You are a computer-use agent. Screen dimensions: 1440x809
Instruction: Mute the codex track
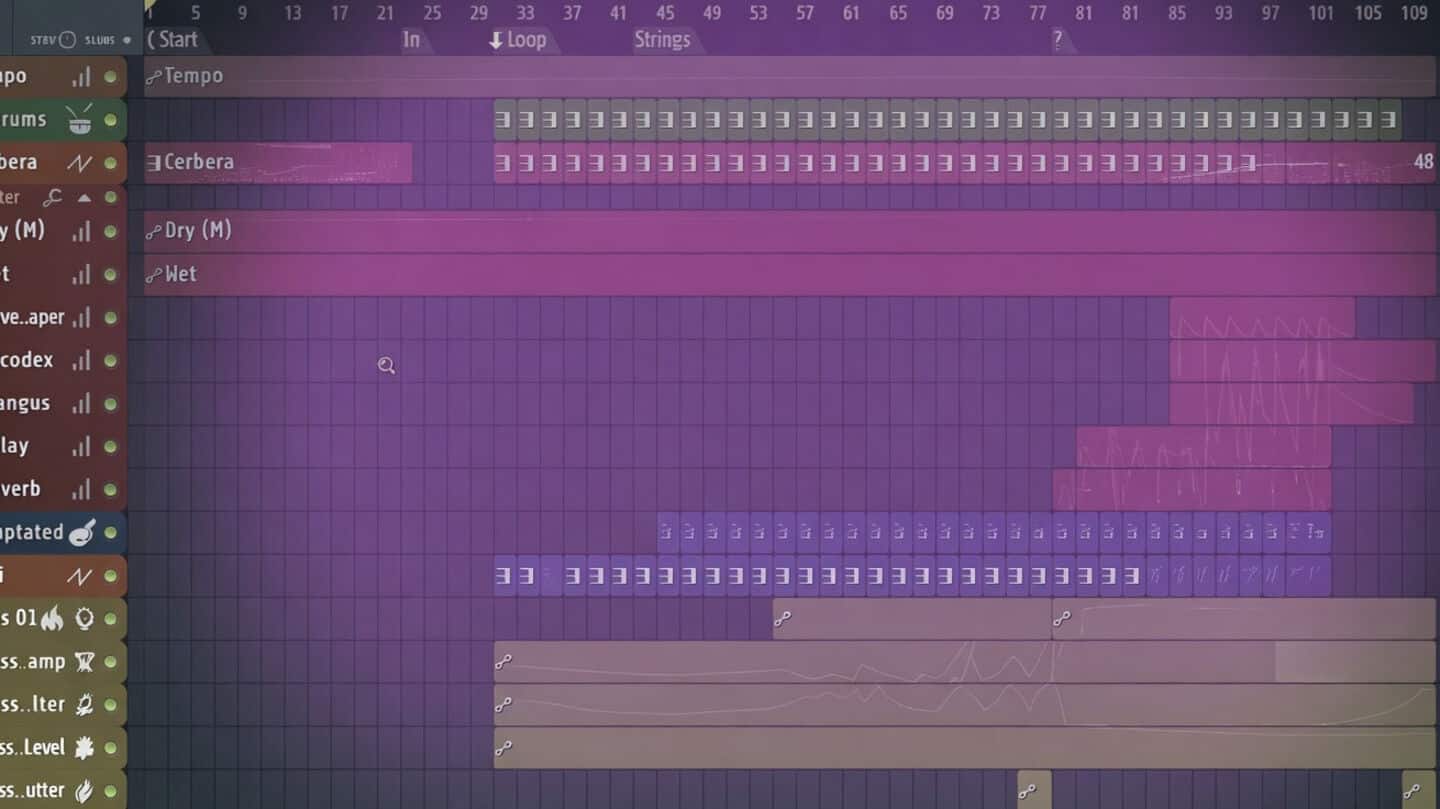pyautogui.click(x=110, y=361)
